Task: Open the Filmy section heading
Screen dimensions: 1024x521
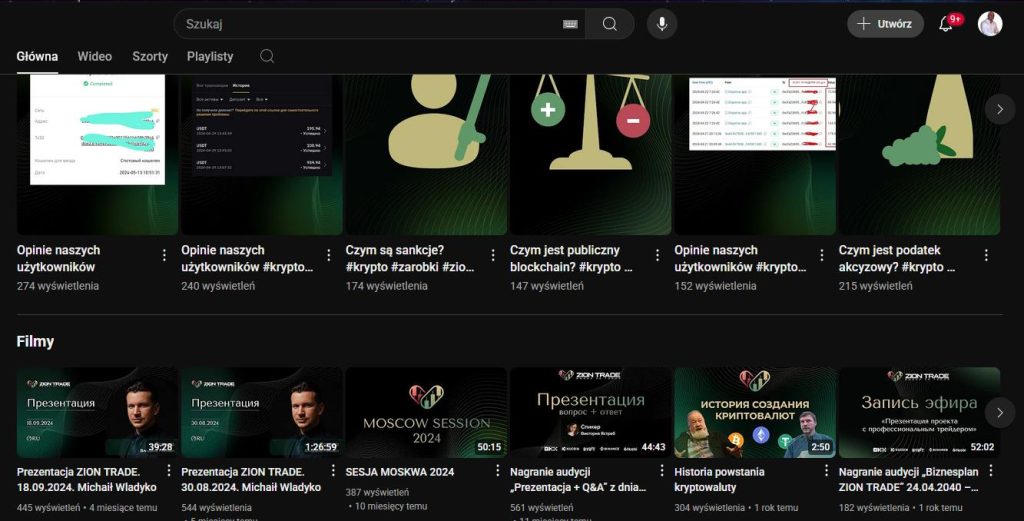Action: (35, 341)
